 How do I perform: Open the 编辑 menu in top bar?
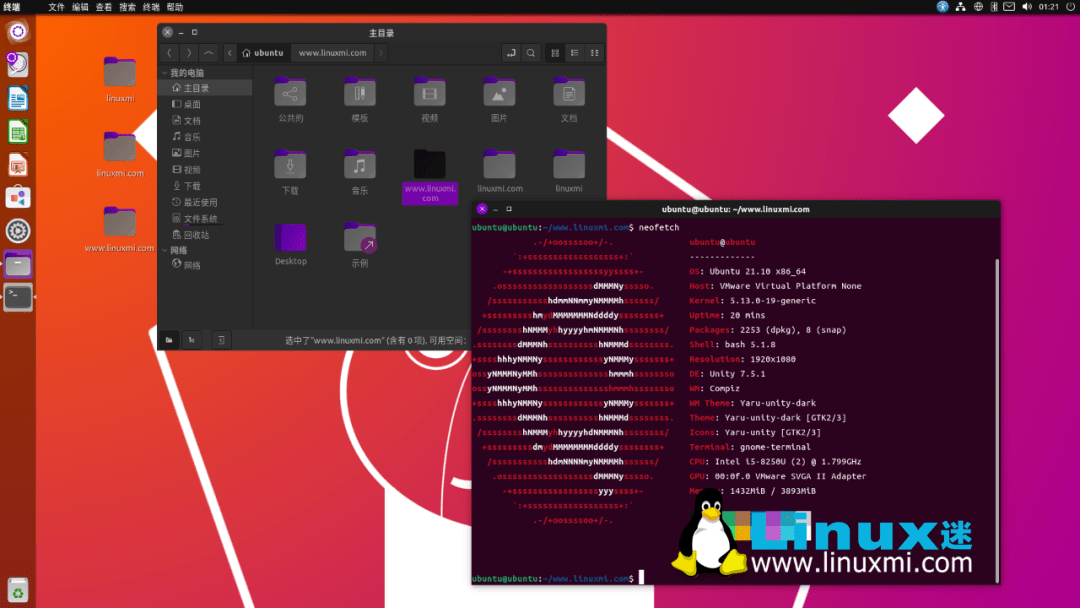pos(79,6)
